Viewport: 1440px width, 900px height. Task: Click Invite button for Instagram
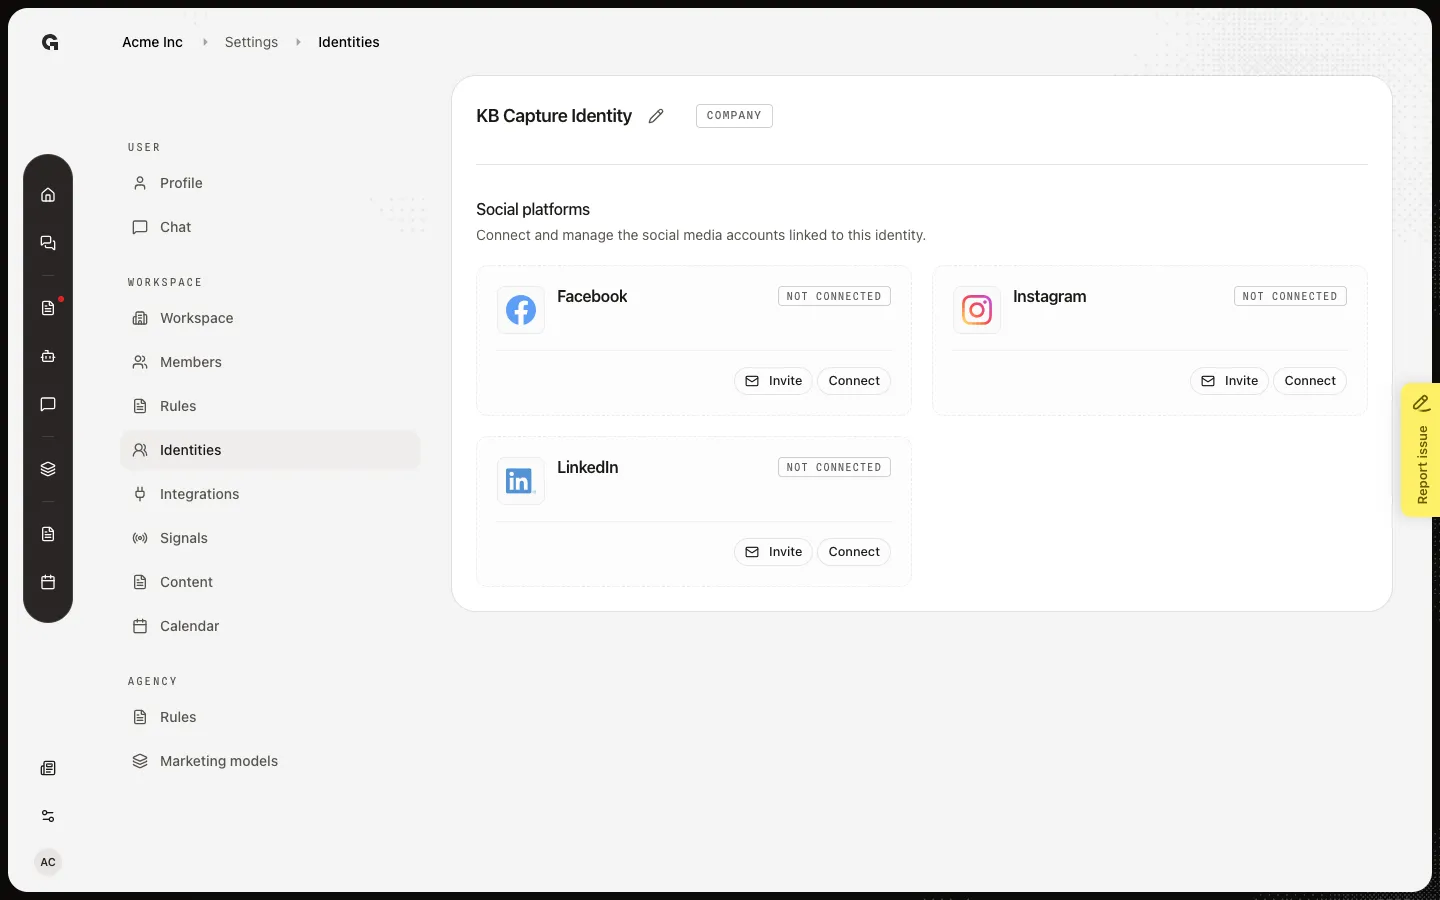click(1229, 381)
